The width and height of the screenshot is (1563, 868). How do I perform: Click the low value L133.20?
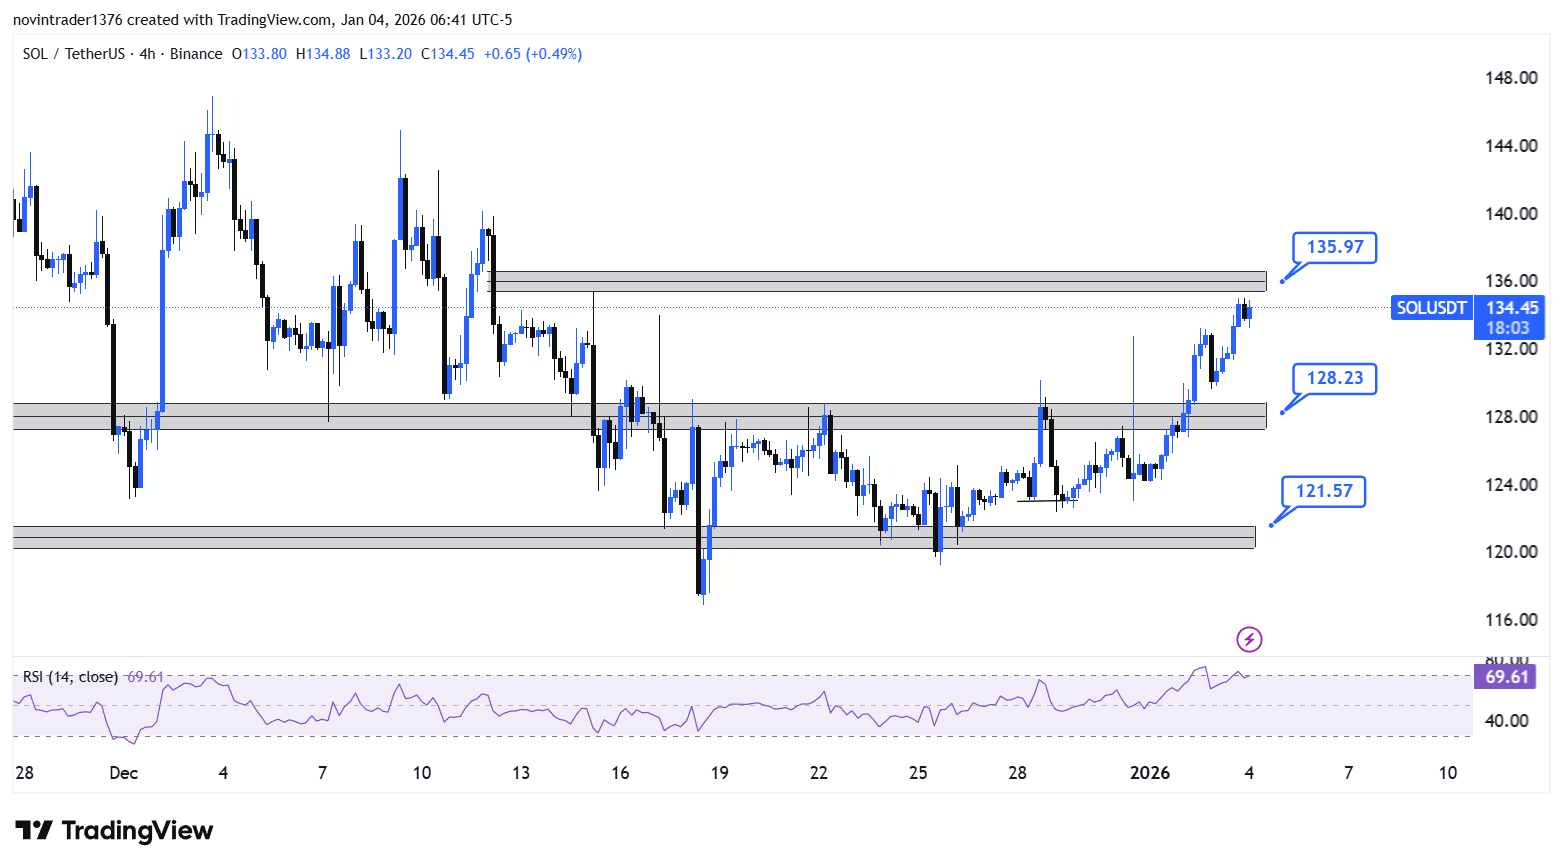tap(386, 54)
